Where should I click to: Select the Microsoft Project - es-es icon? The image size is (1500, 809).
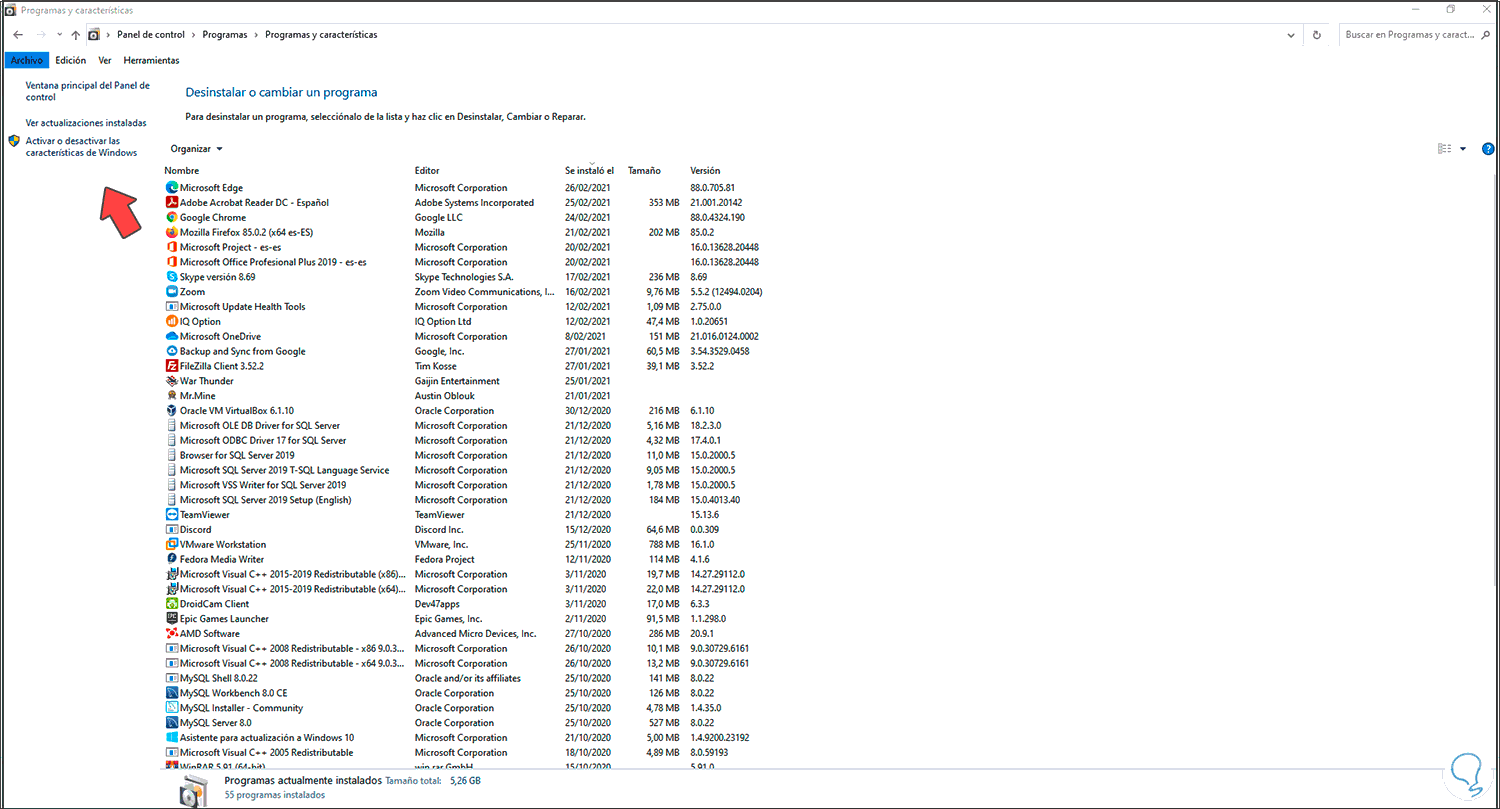tap(172, 247)
